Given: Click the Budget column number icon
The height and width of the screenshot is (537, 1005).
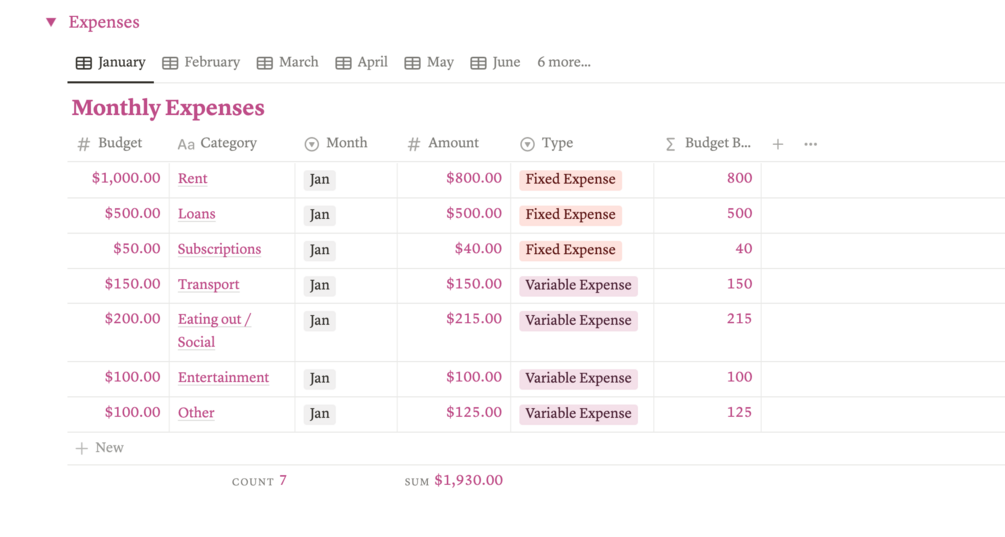Looking at the screenshot, I should coord(84,144).
